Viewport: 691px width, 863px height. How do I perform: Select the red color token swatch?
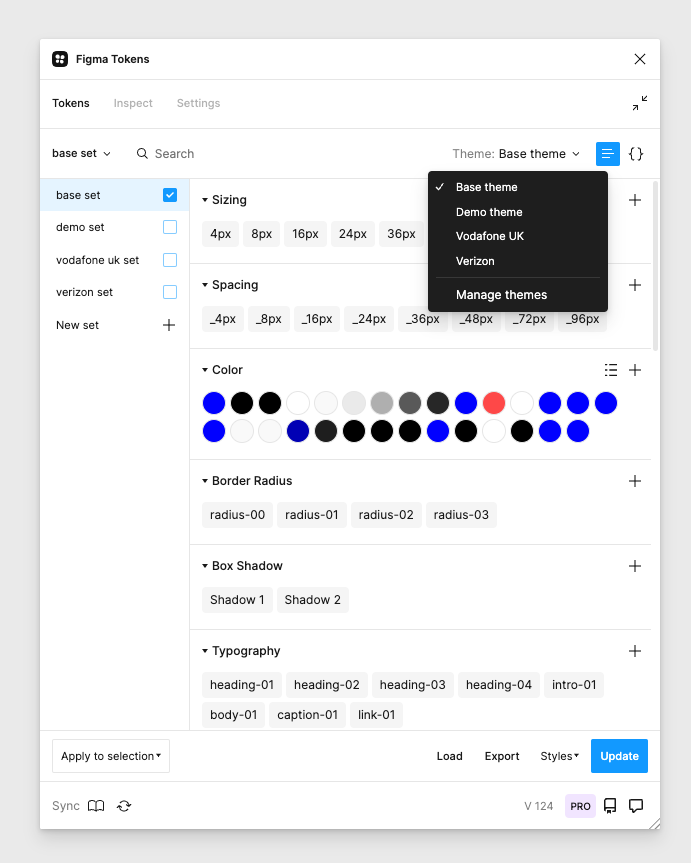pyautogui.click(x=493, y=402)
